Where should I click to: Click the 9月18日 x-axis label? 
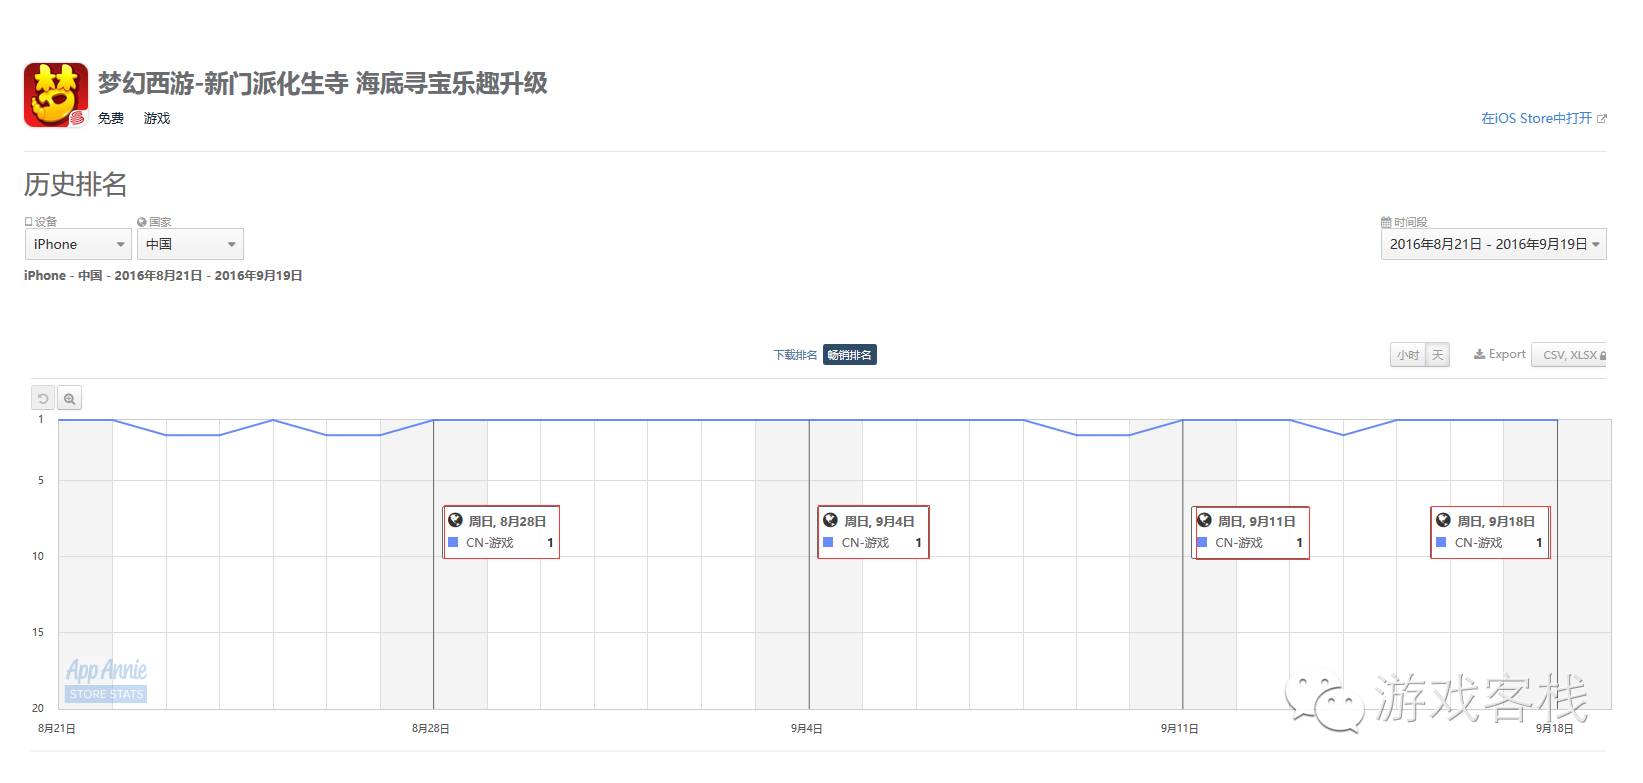pyautogui.click(x=1555, y=728)
